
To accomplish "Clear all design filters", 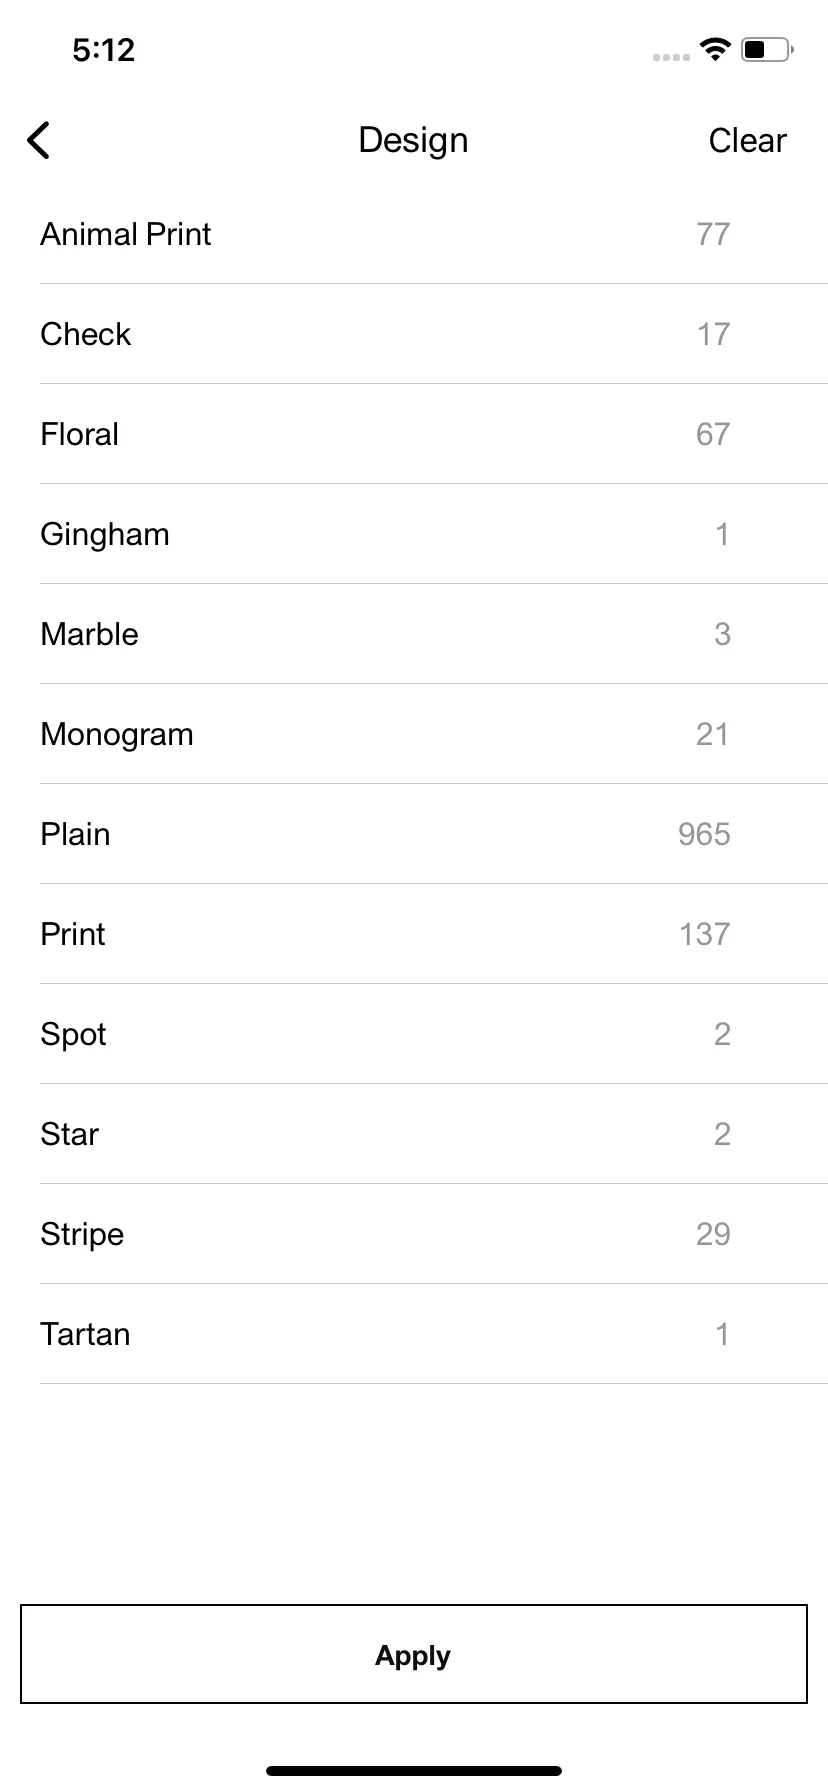I will point(747,140).
